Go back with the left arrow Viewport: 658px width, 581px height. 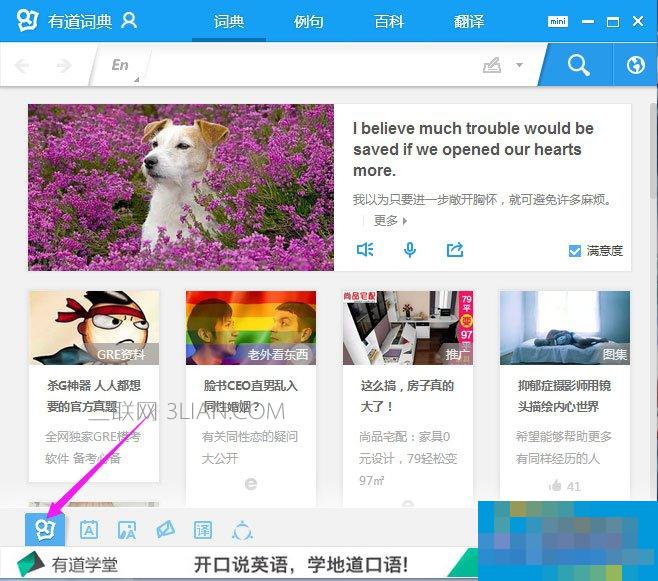[22, 65]
